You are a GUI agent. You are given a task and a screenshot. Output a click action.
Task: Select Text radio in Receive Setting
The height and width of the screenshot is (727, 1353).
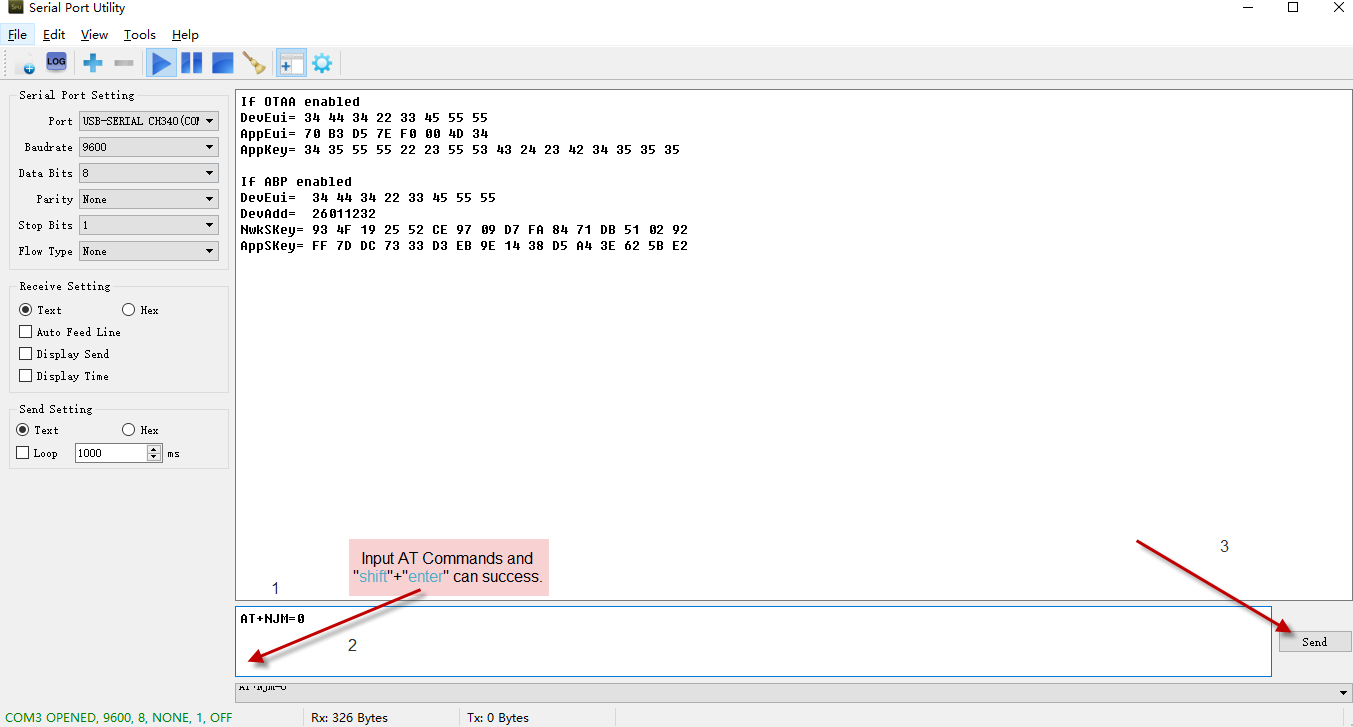click(x=26, y=310)
